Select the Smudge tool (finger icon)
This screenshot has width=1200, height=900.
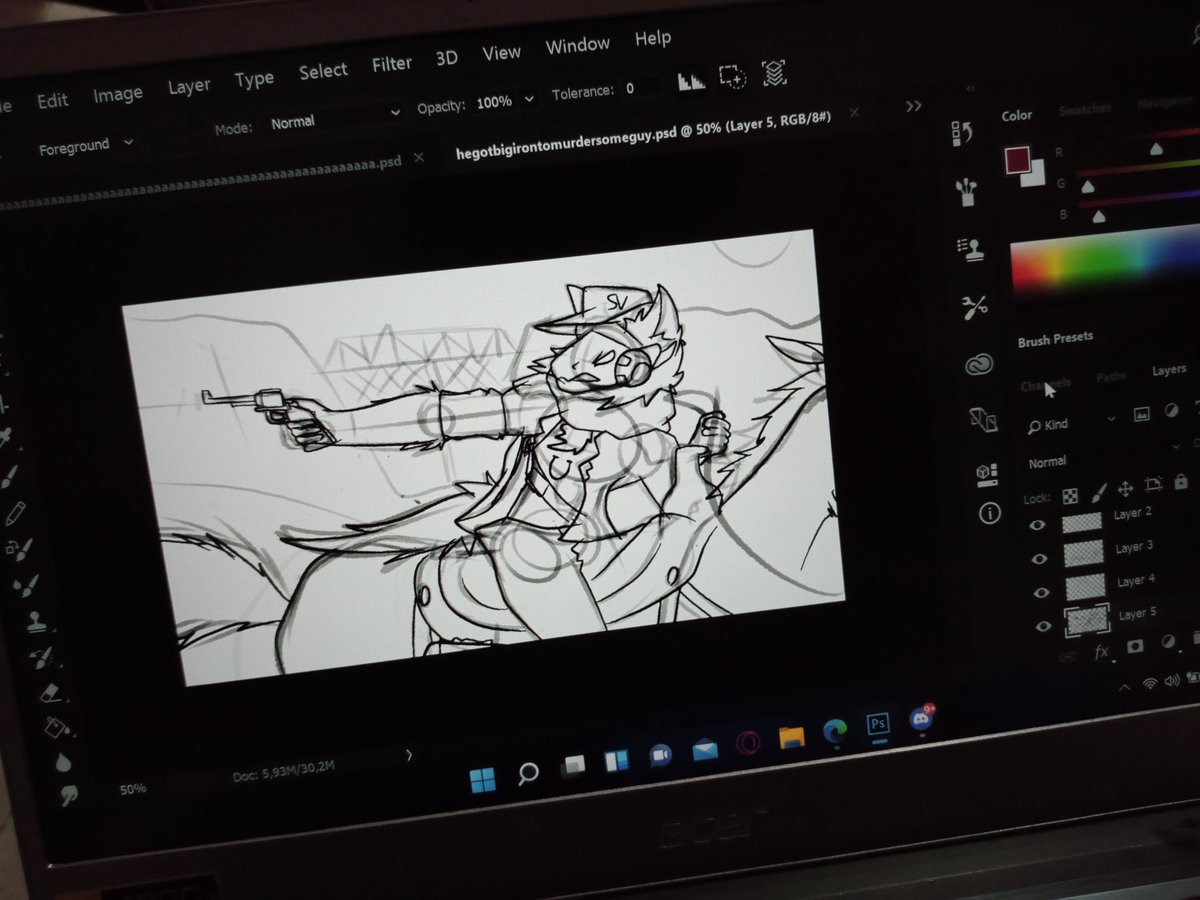pyautogui.click(x=70, y=796)
